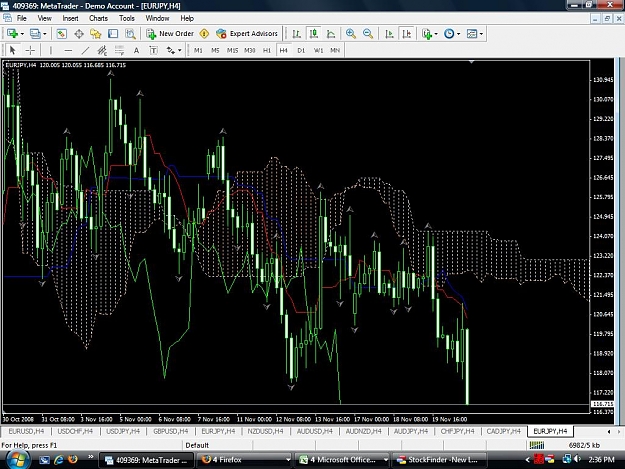Open the Profiles icon
The image size is (625, 469).
35,34
